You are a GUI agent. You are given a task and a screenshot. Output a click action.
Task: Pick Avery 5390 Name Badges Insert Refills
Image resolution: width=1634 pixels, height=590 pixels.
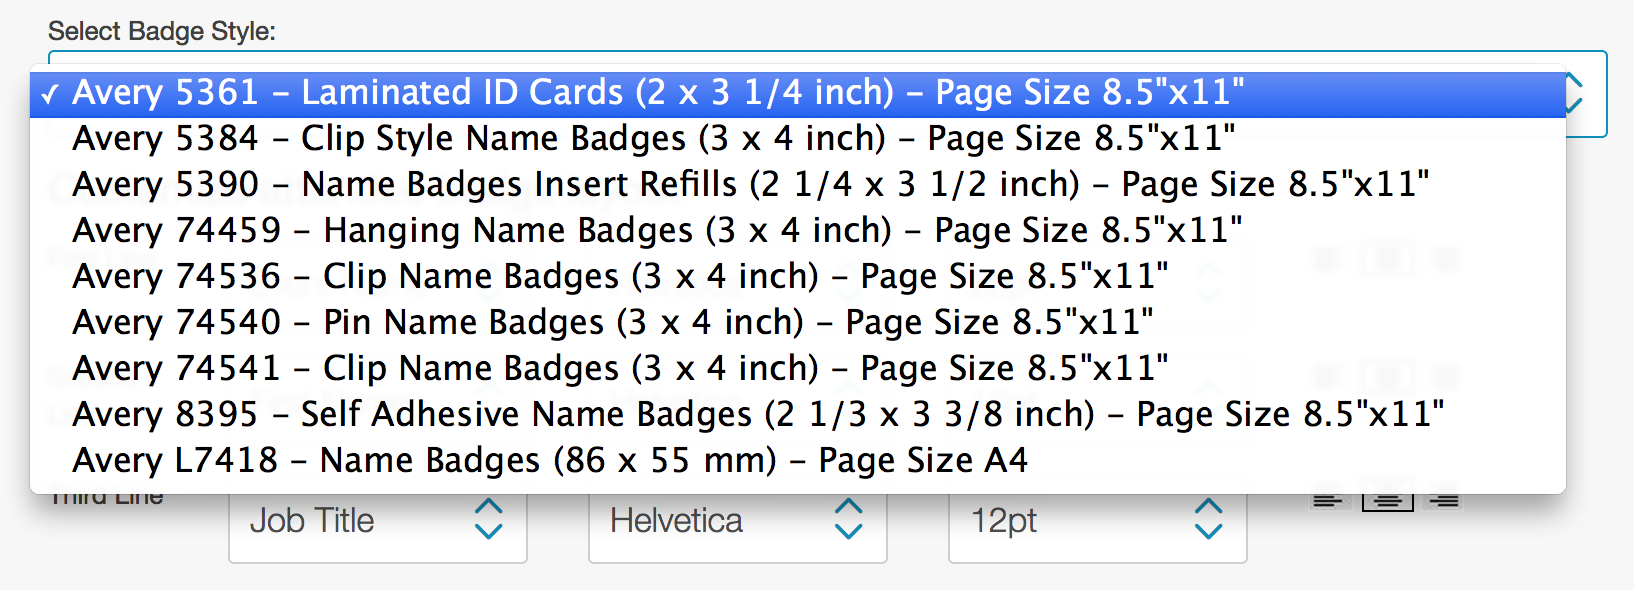pos(798,185)
